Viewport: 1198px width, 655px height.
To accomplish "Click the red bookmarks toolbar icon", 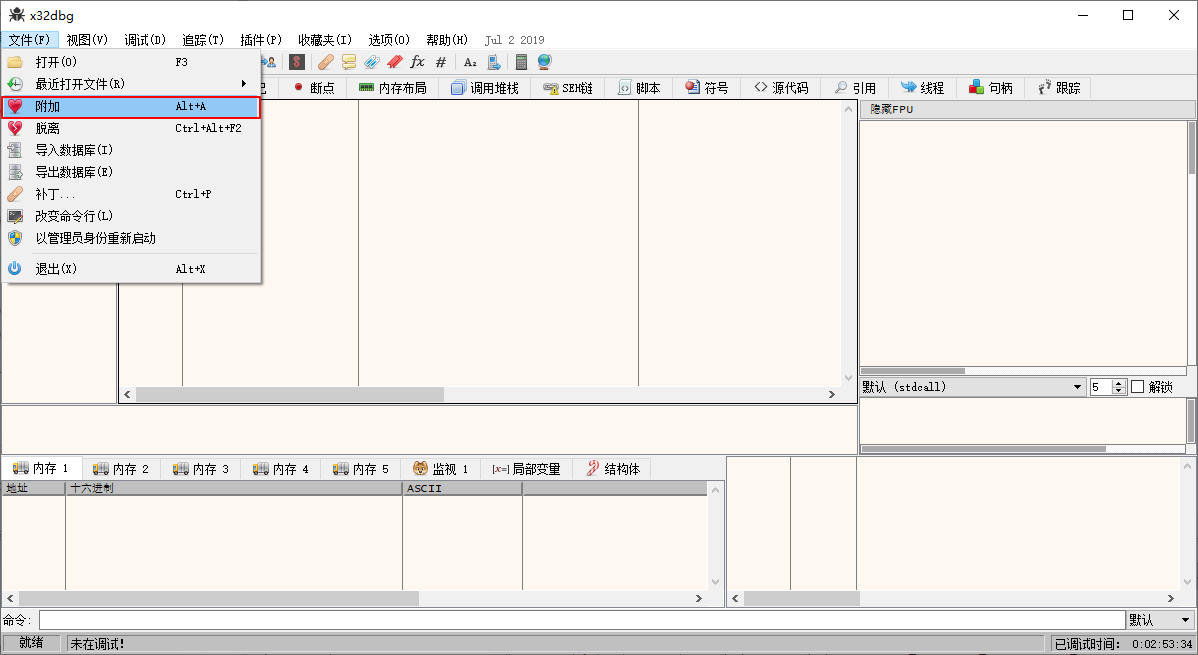I will coord(395,62).
